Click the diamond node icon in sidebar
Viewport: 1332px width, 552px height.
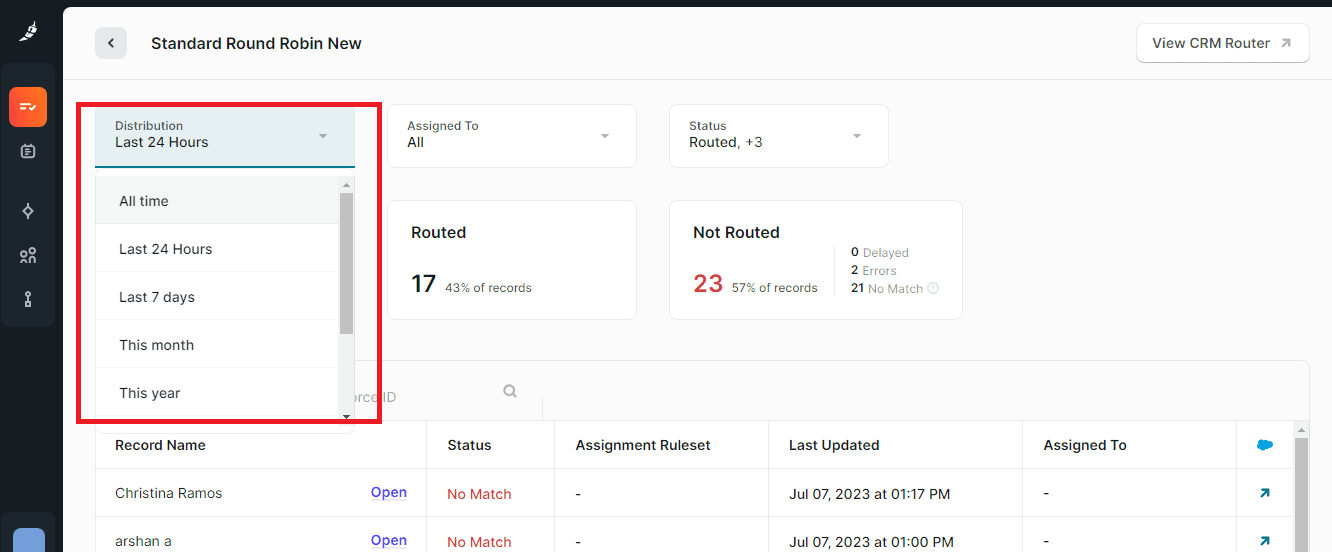[28, 211]
